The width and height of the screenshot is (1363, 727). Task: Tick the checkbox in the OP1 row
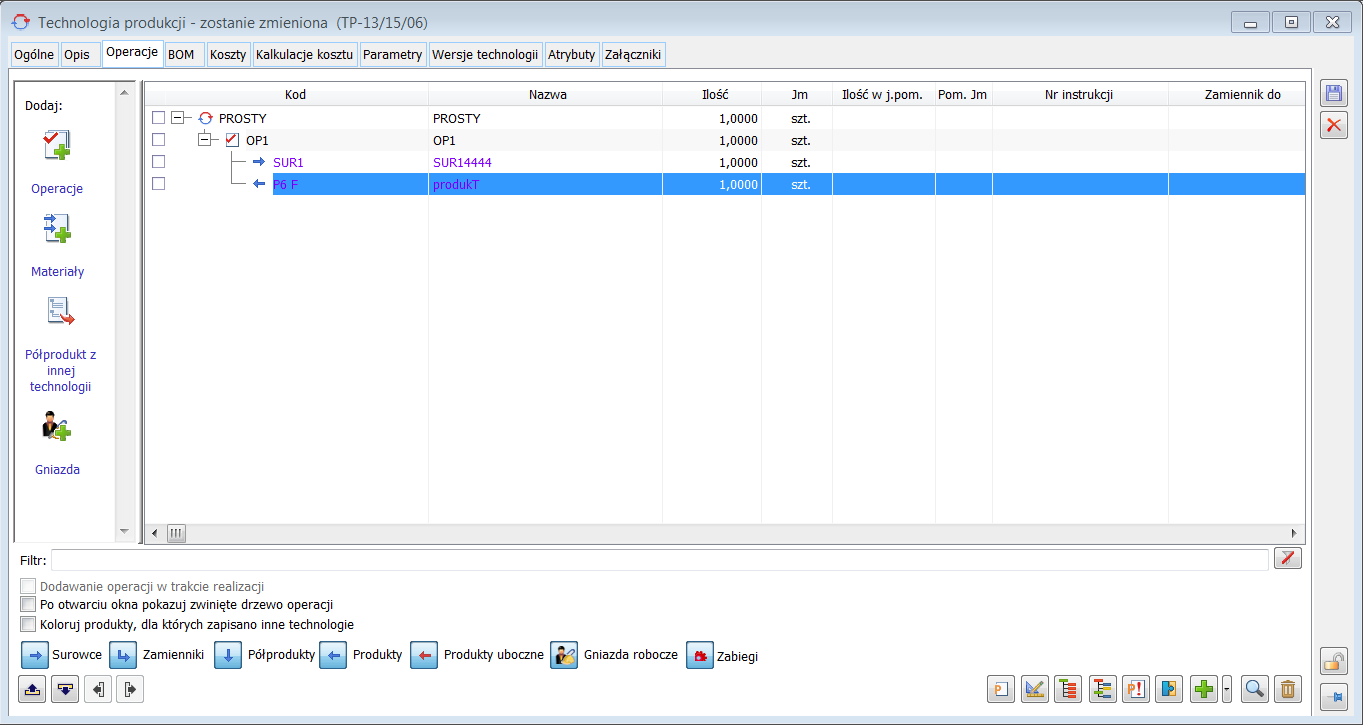(x=158, y=140)
